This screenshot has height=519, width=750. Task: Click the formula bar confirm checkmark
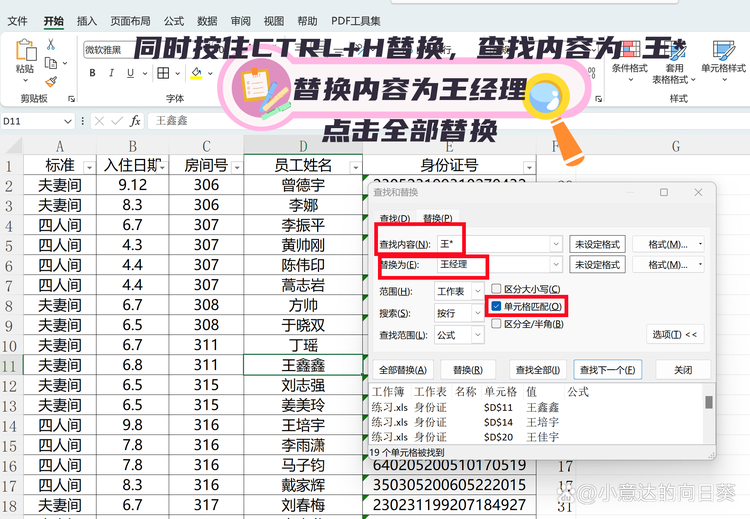tap(117, 121)
